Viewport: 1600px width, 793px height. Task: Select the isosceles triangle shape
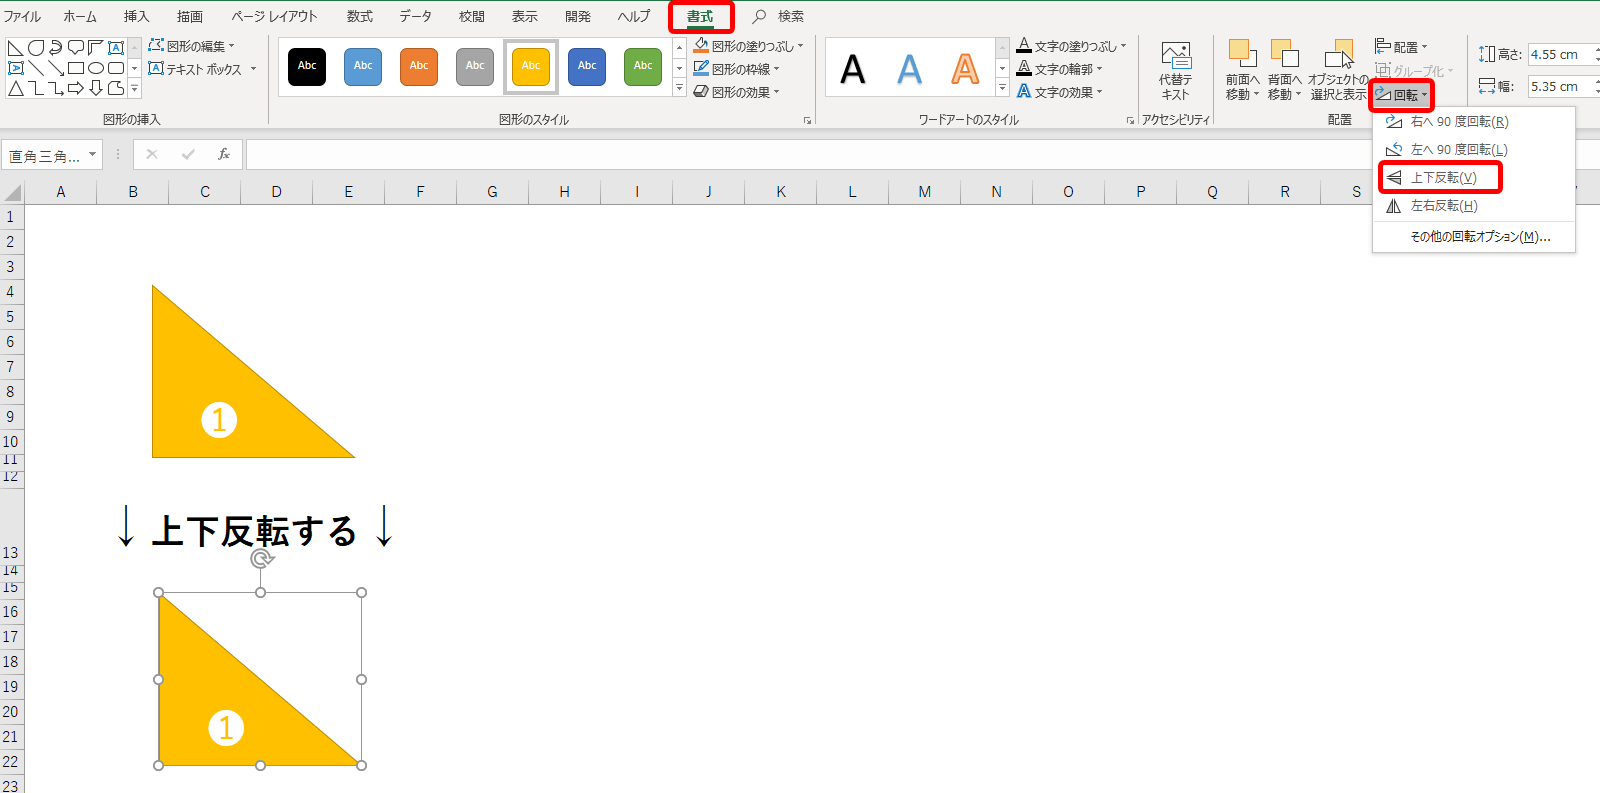pyautogui.click(x=16, y=88)
